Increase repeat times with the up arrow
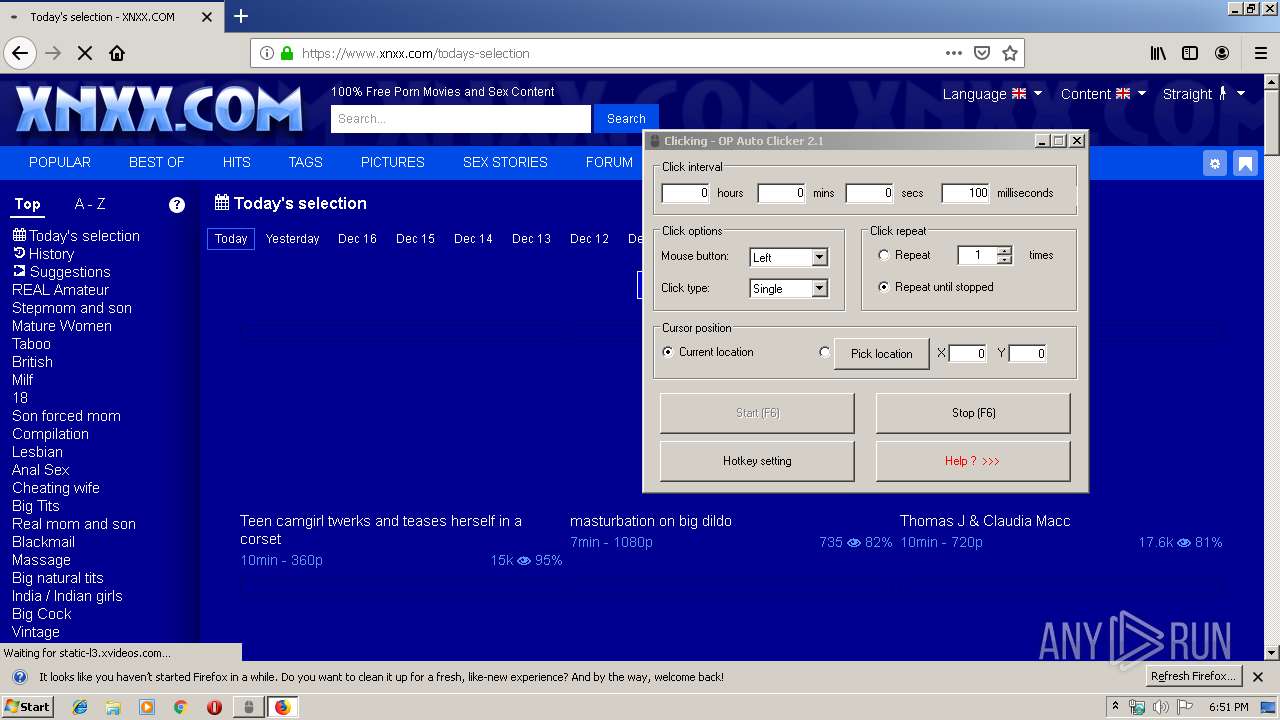The image size is (1280, 720). coord(1005,250)
